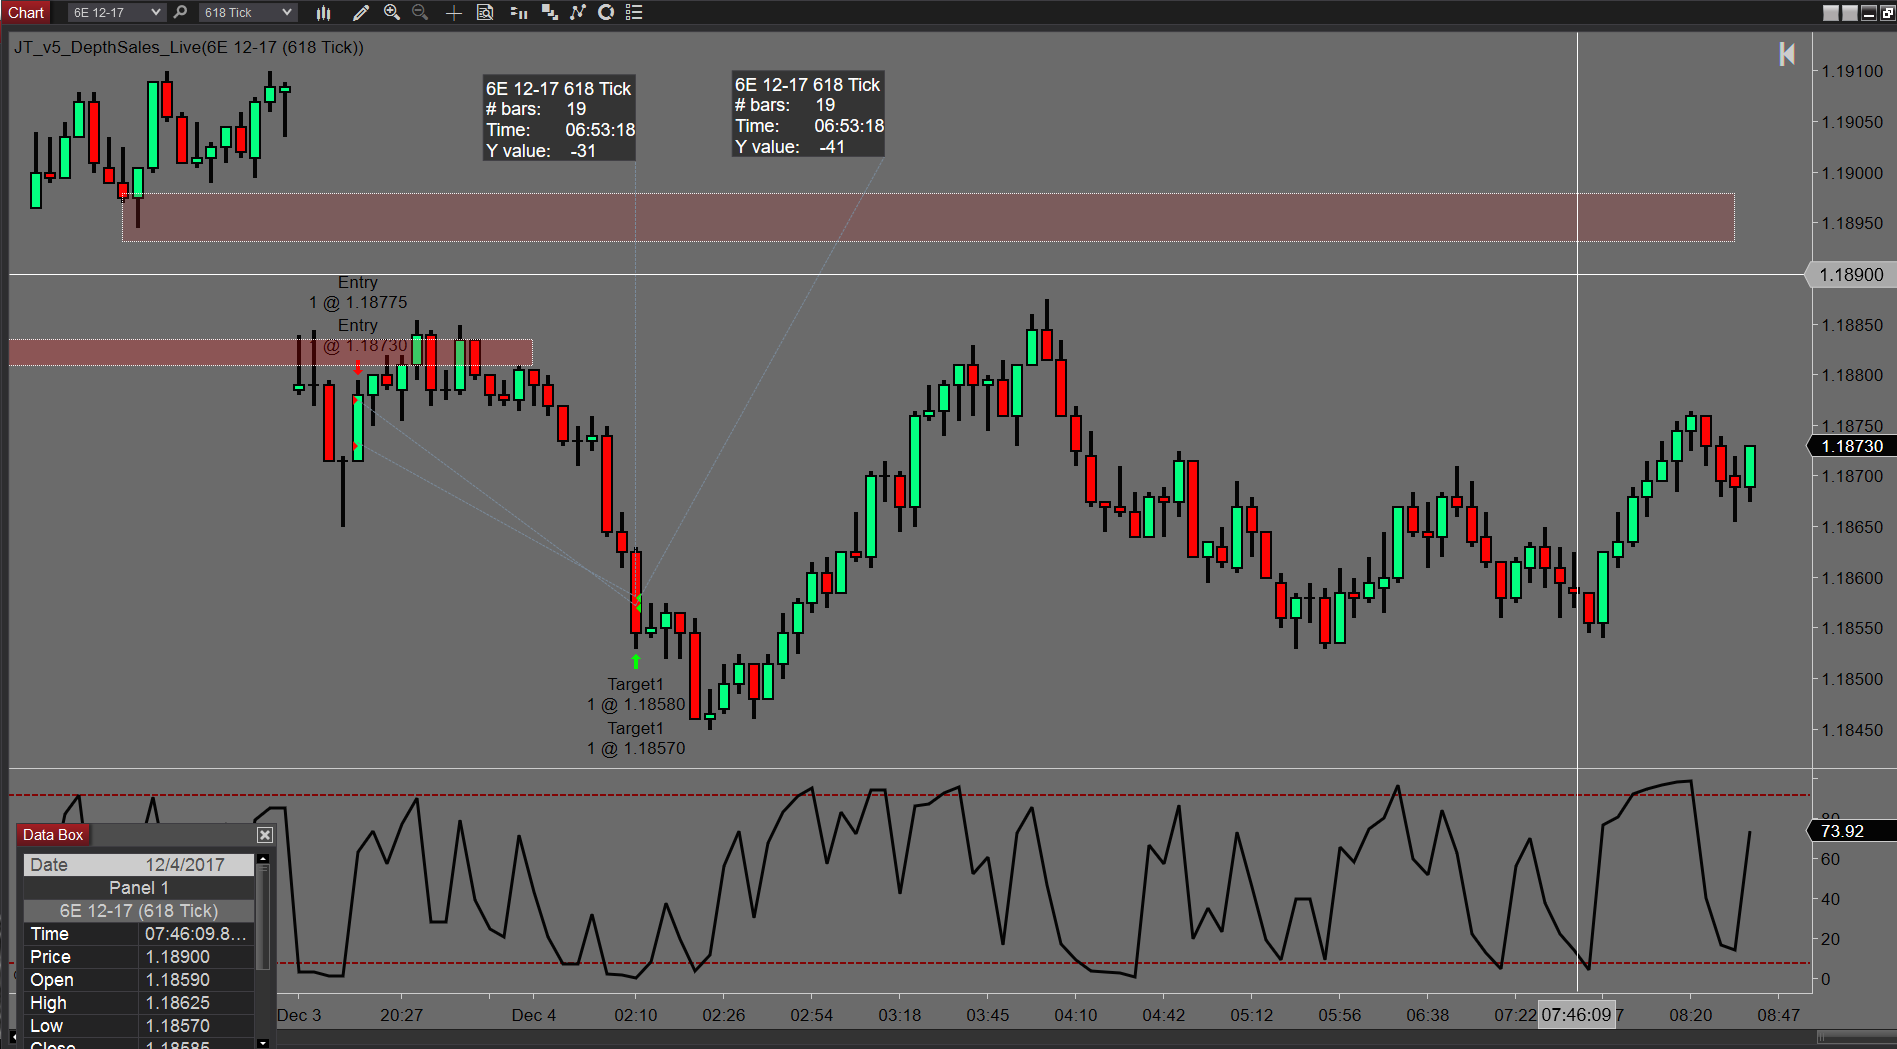Open the Chart Trader icon
This screenshot has height=1049, width=1897.
coord(518,12)
